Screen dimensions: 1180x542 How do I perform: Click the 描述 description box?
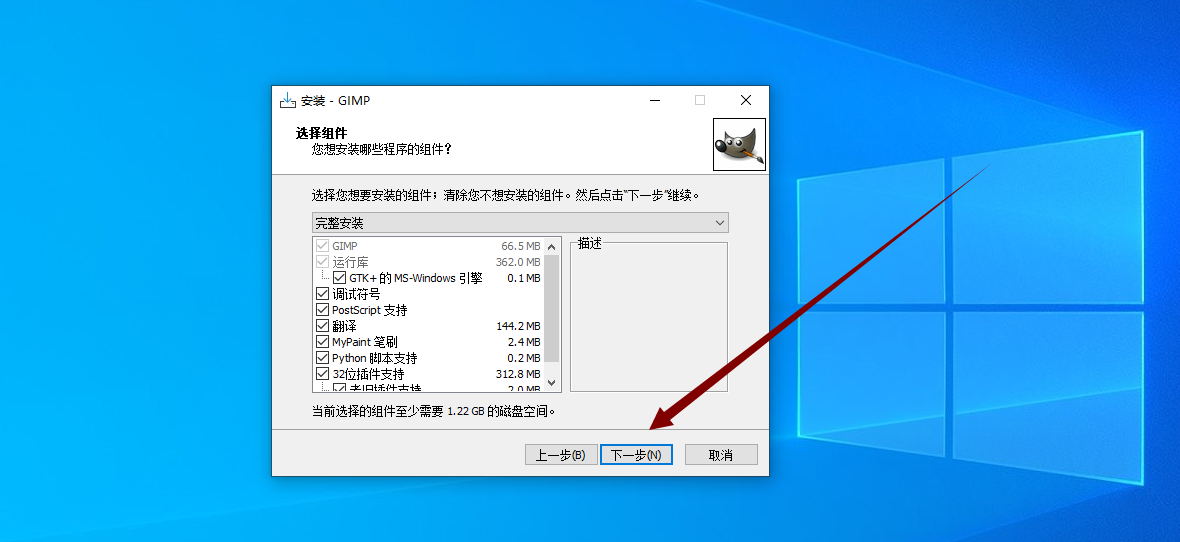[x=649, y=317]
